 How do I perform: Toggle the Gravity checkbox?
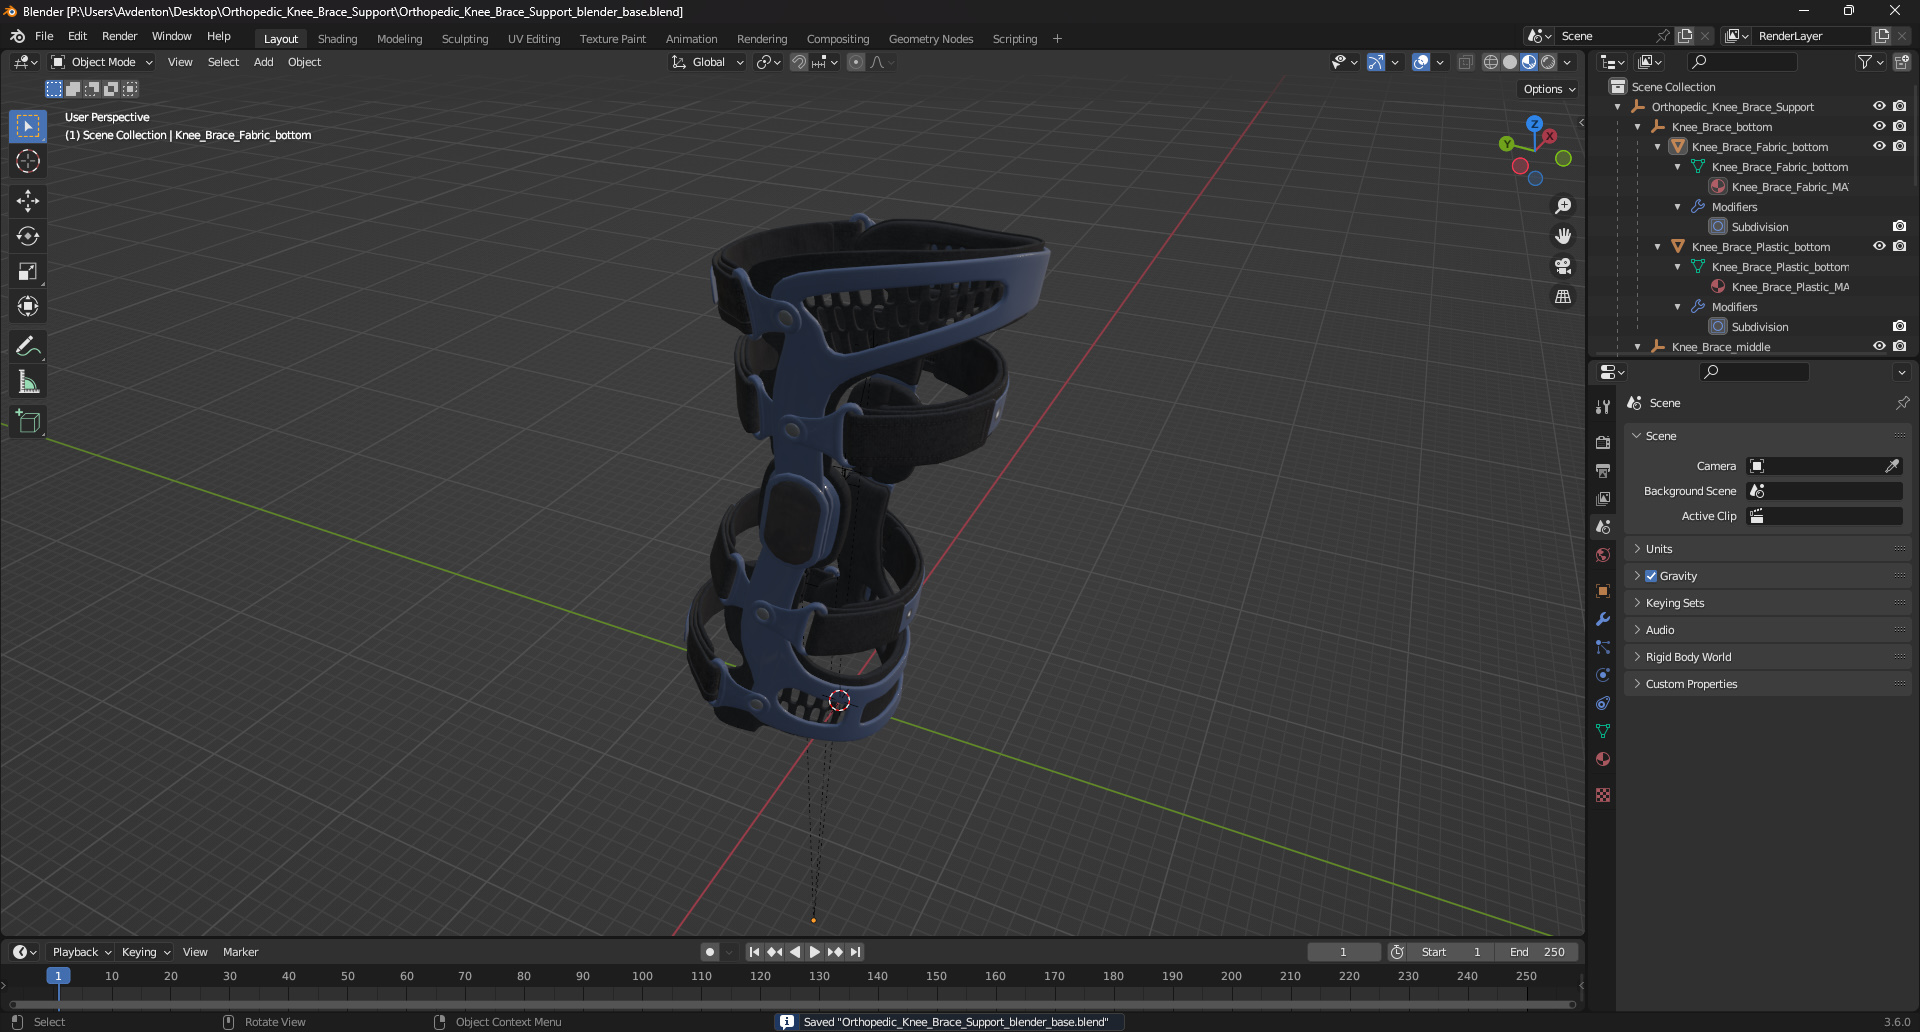[1651, 576]
